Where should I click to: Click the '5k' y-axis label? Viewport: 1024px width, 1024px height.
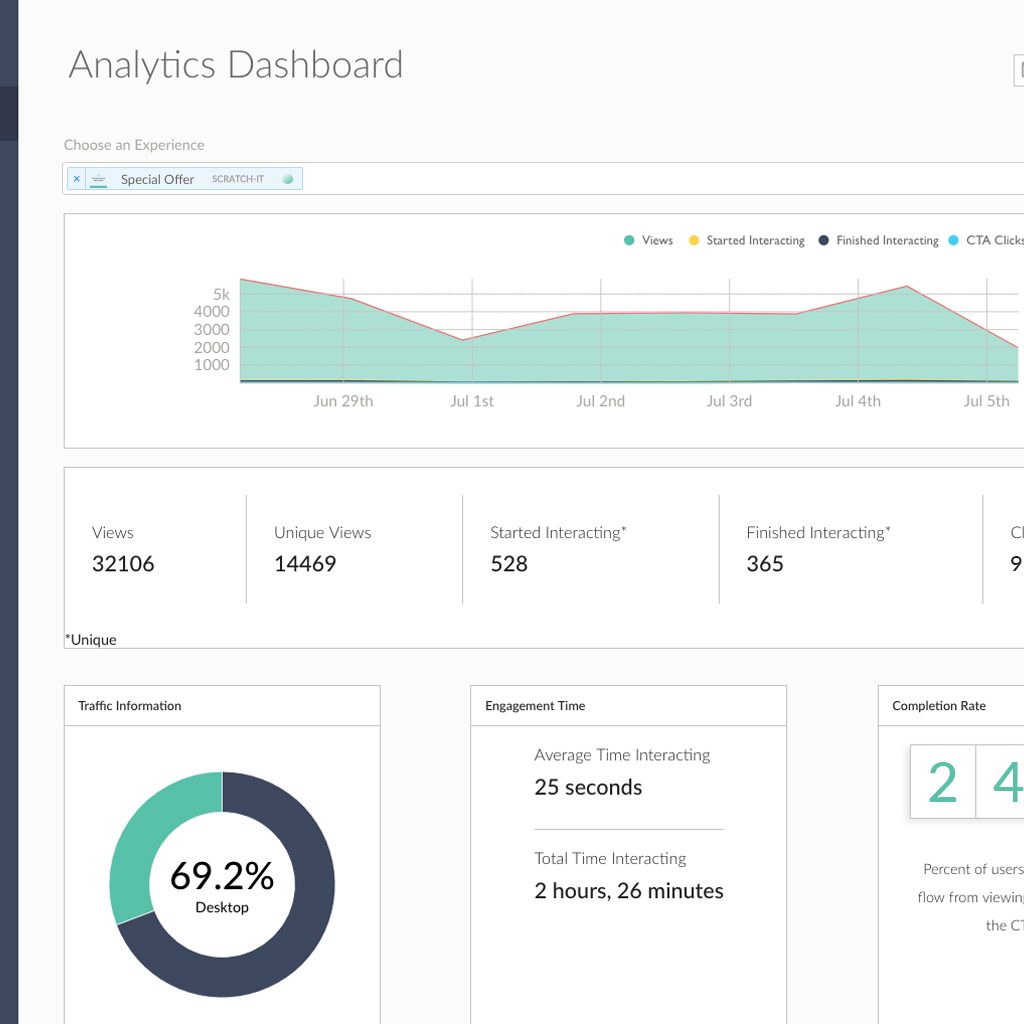pyautogui.click(x=221, y=295)
